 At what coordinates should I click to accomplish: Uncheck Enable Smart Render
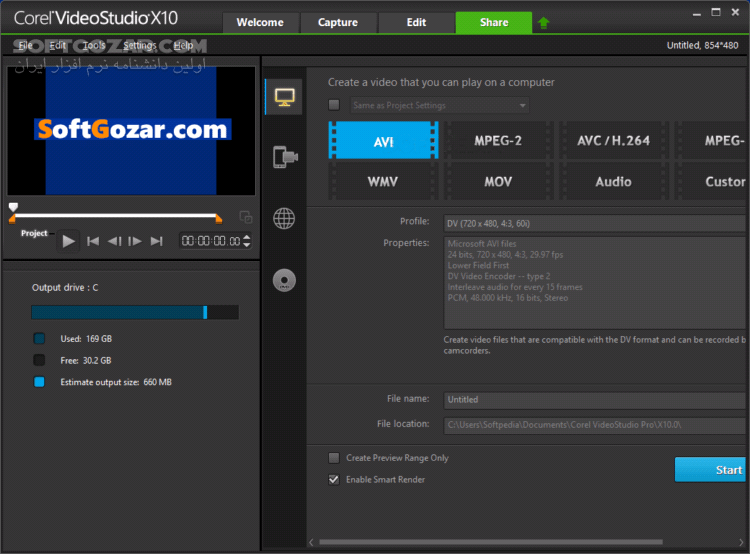334,479
